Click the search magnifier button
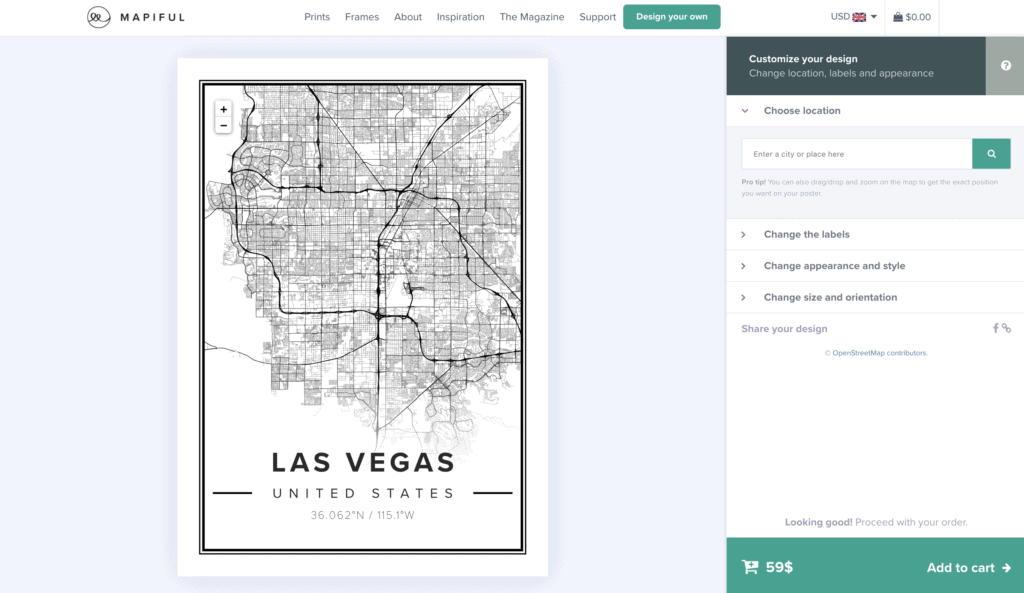The image size is (1024, 593). [x=991, y=153]
